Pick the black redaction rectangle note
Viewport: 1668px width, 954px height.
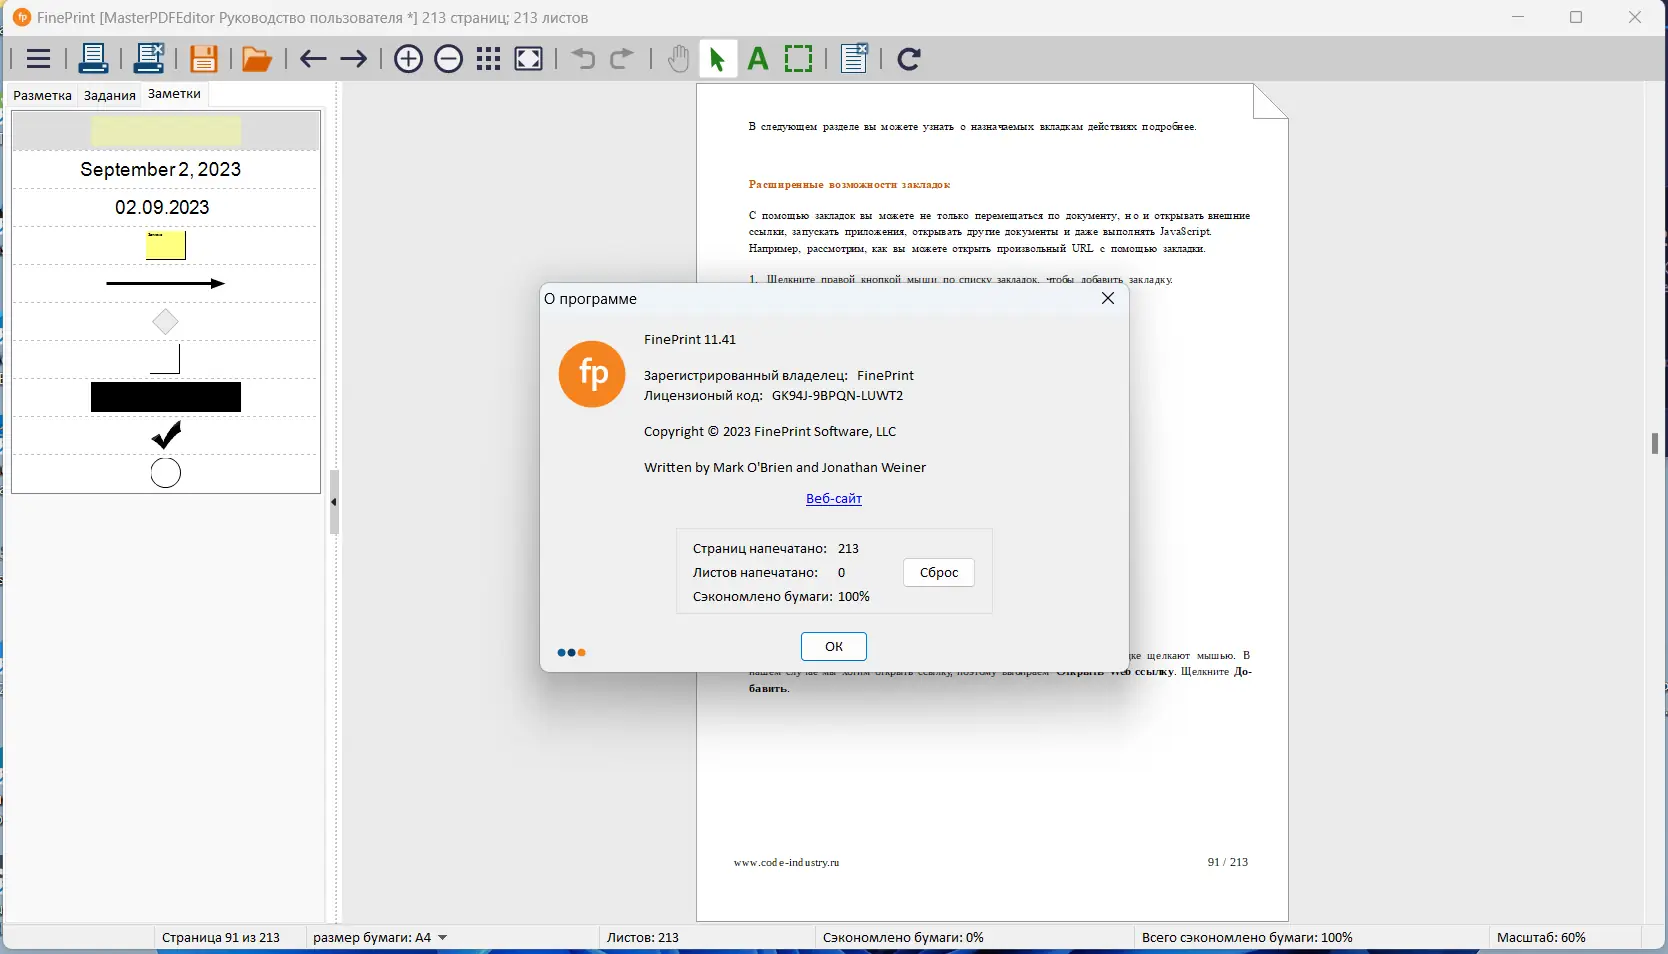[166, 397]
